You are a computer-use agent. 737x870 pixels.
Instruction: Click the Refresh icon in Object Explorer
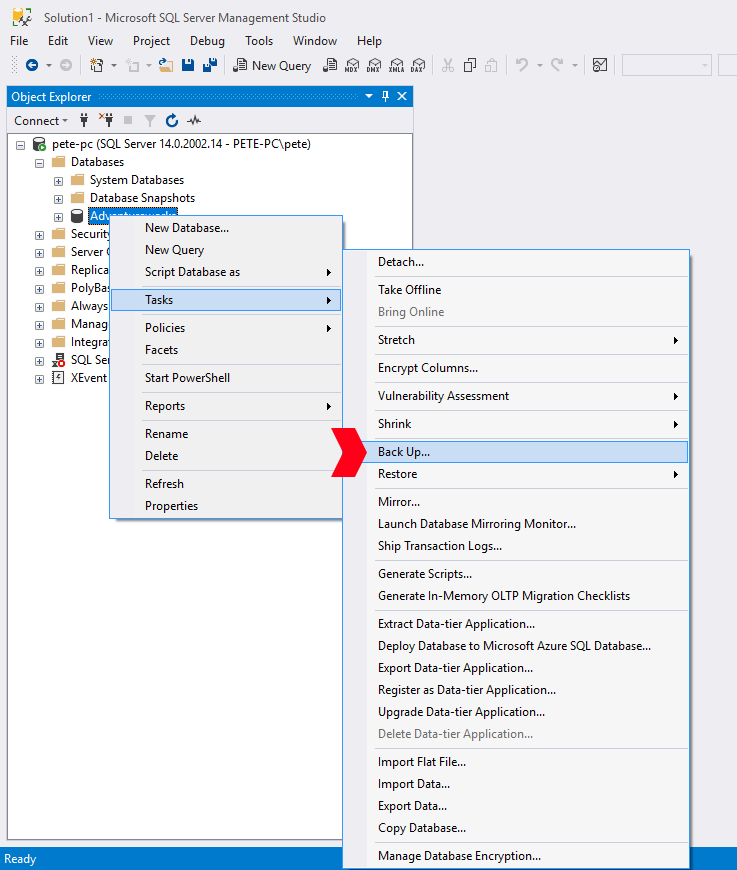click(172, 120)
